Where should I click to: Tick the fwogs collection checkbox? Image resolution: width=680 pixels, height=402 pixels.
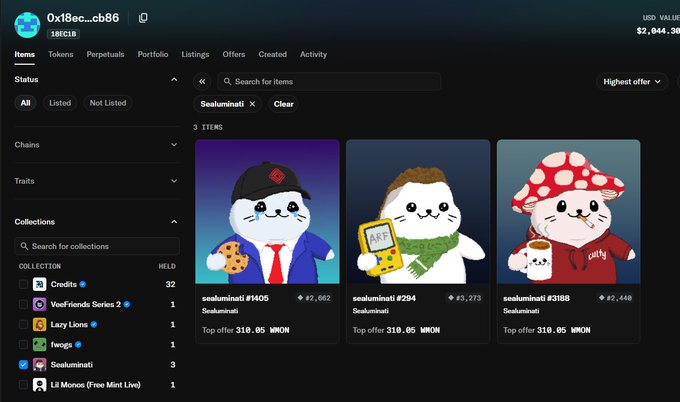pos(23,345)
